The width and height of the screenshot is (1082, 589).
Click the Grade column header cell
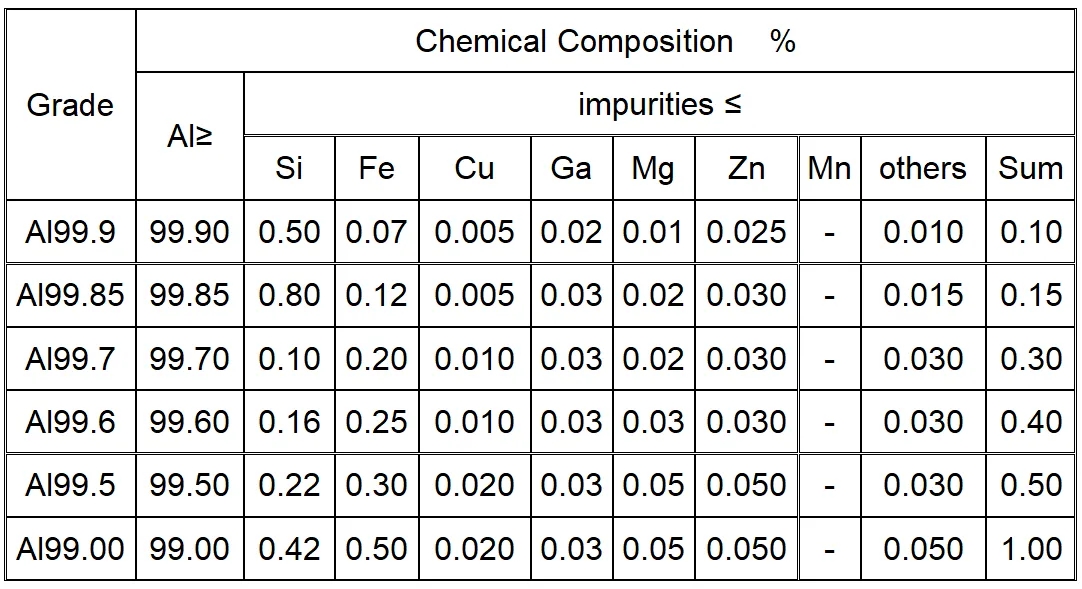(x=70, y=105)
